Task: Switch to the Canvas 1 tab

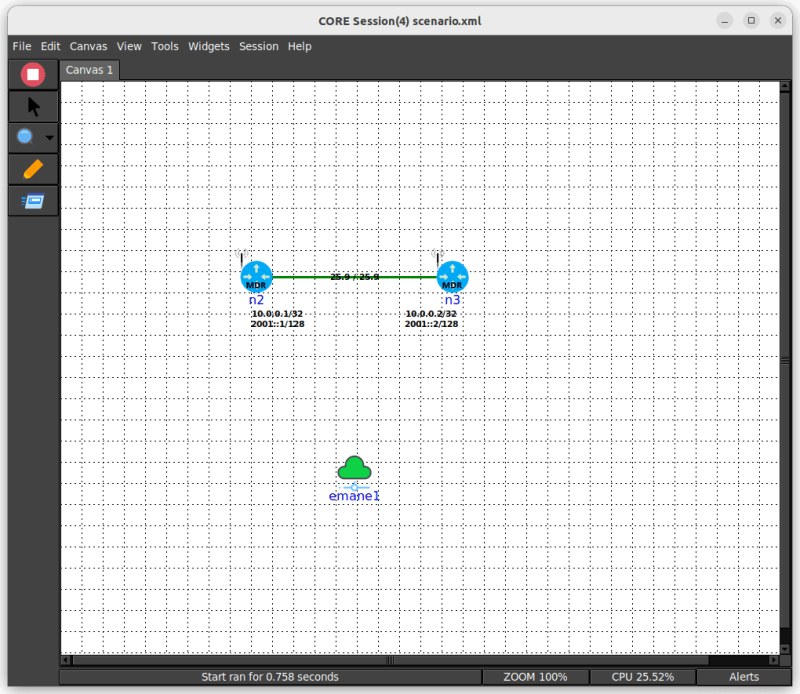Action: tap(88, 71)
